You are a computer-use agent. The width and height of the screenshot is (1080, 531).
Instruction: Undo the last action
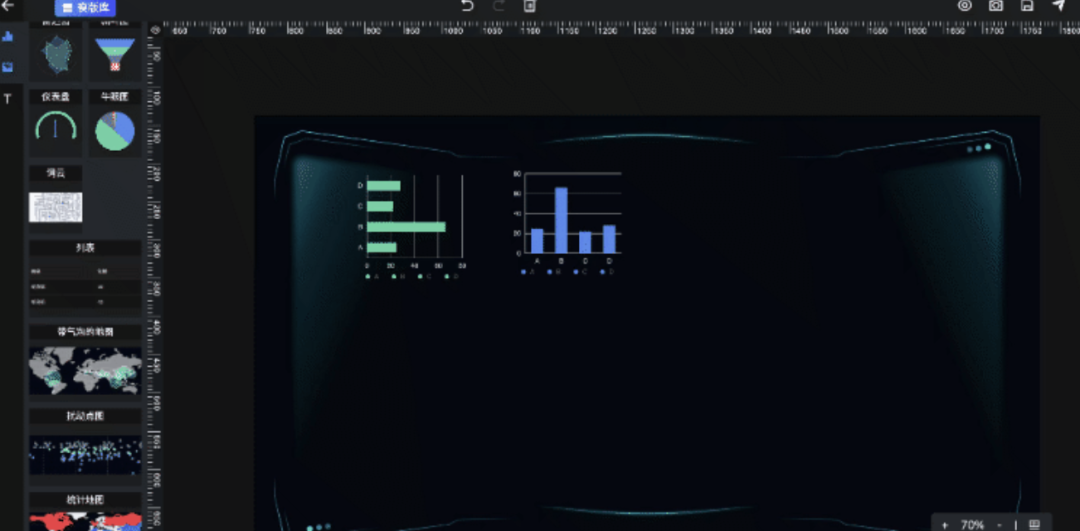click(467, 6)
